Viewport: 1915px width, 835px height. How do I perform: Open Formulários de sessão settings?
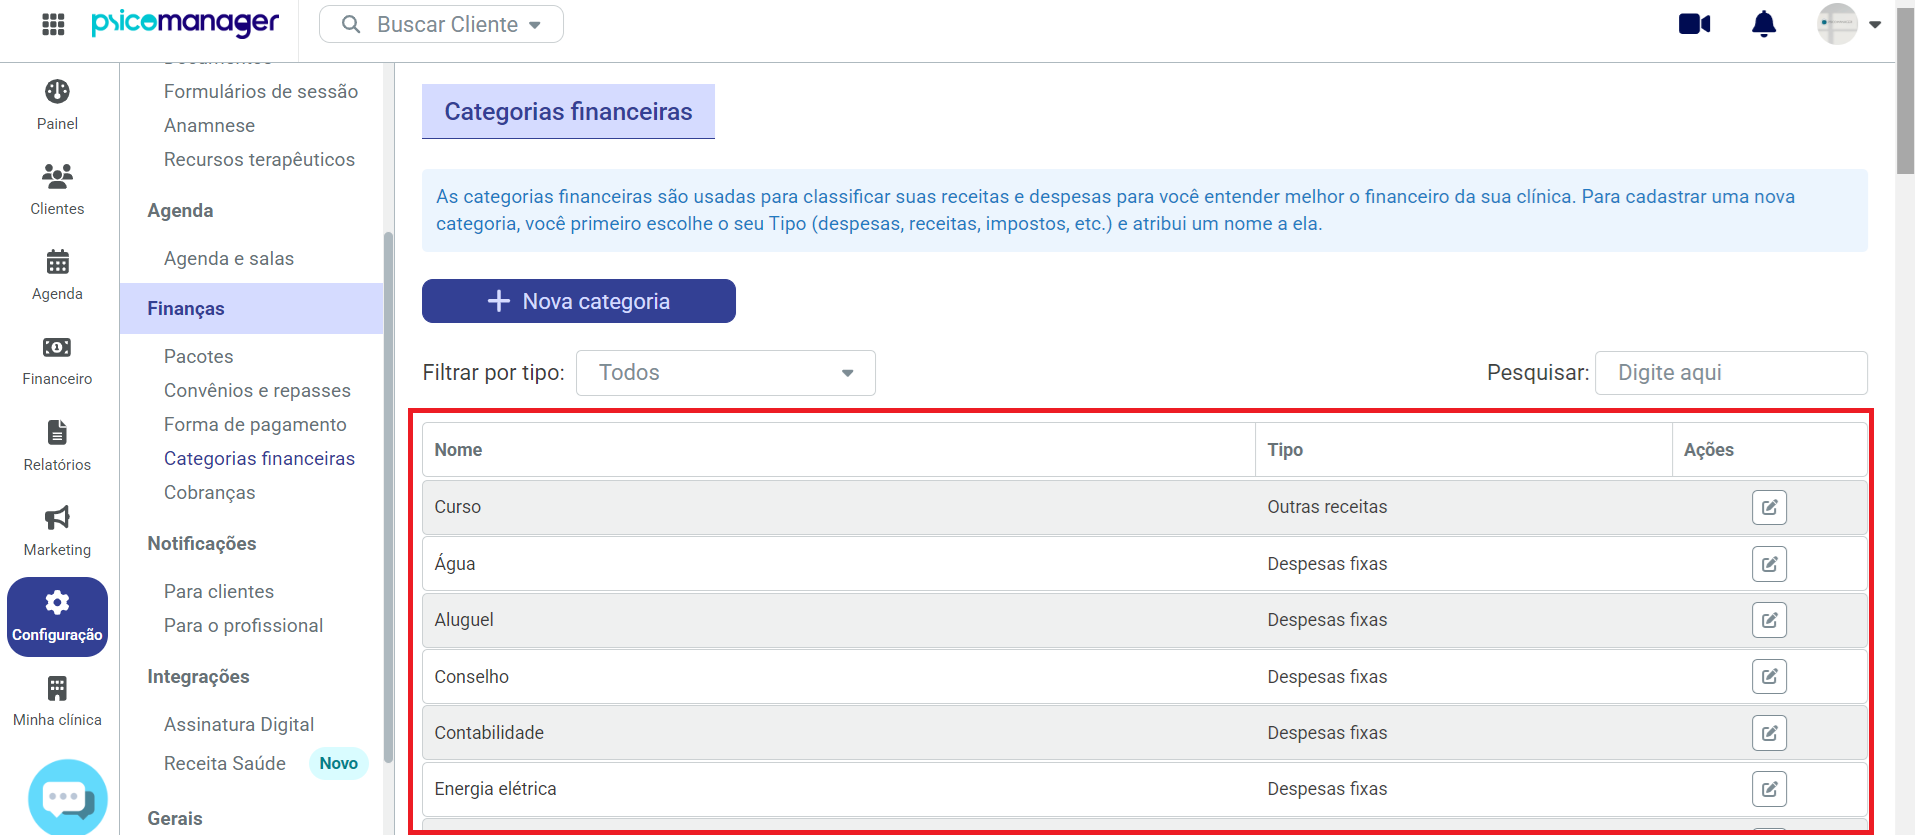pyautogui.click(x=261, y=91)
